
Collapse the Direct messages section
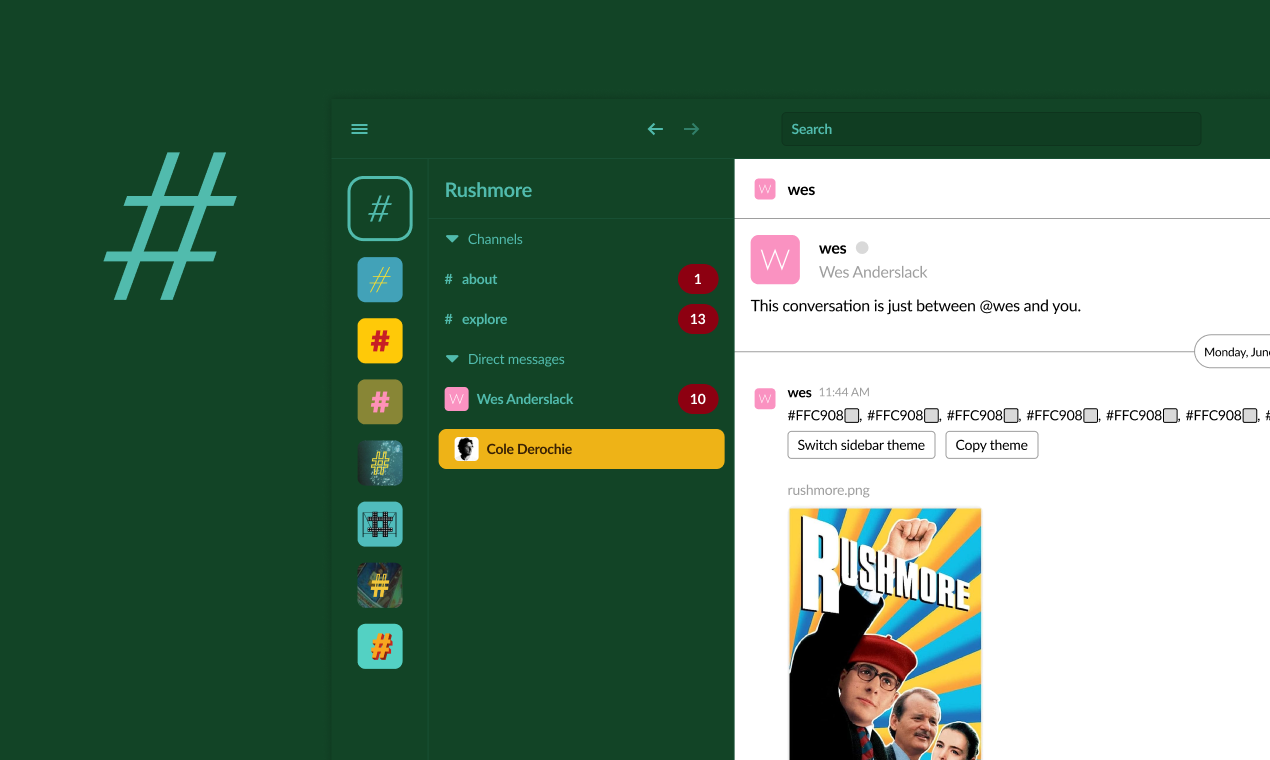tap(451, 359)
